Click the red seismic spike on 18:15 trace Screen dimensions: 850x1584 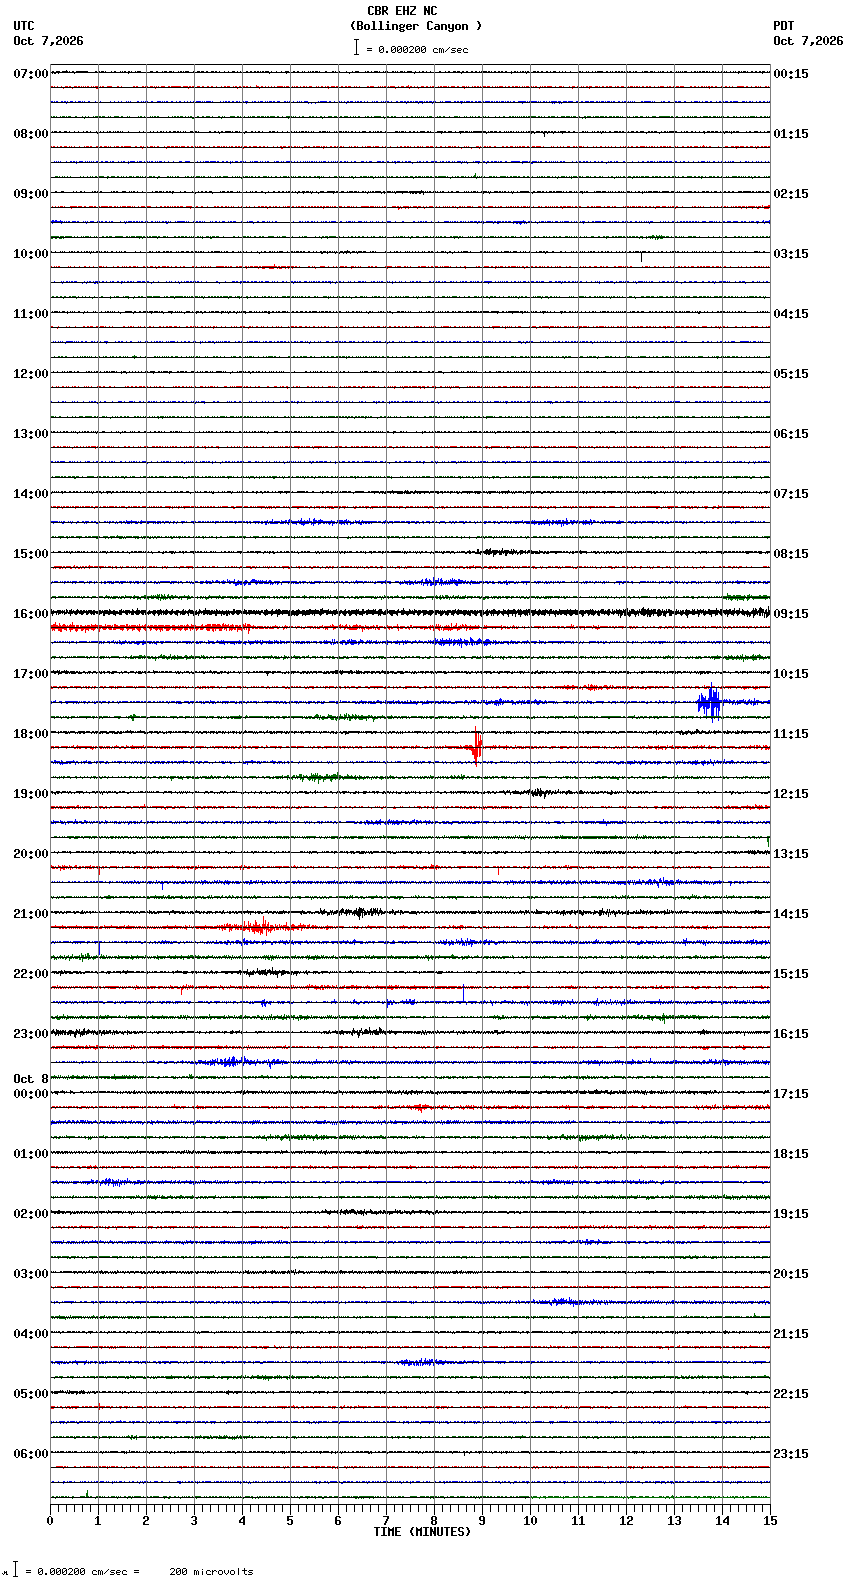(477, 746)
